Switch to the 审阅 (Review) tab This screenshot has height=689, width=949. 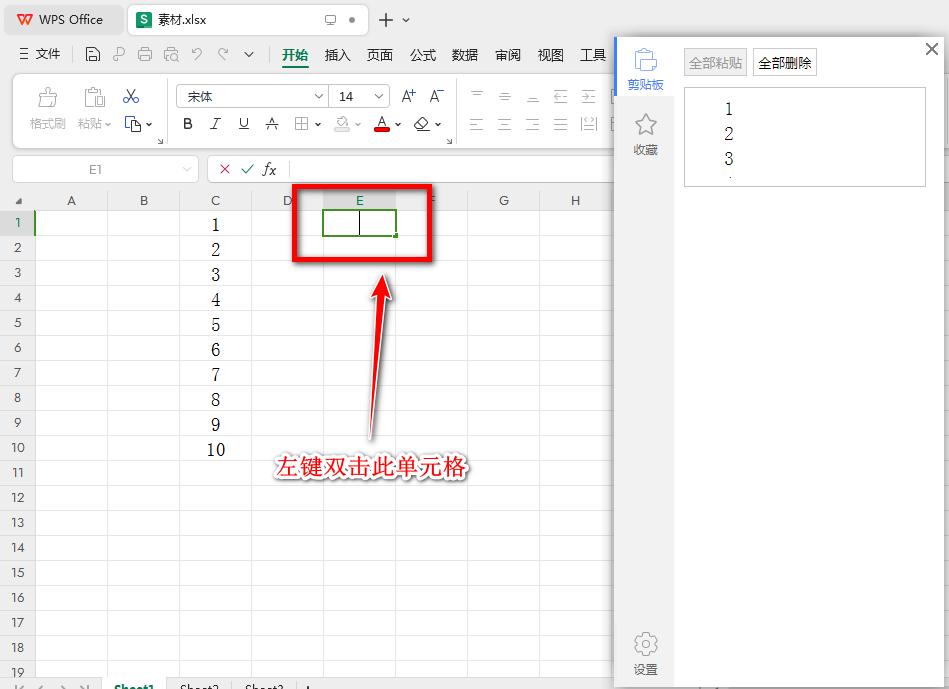pos(508,55)
